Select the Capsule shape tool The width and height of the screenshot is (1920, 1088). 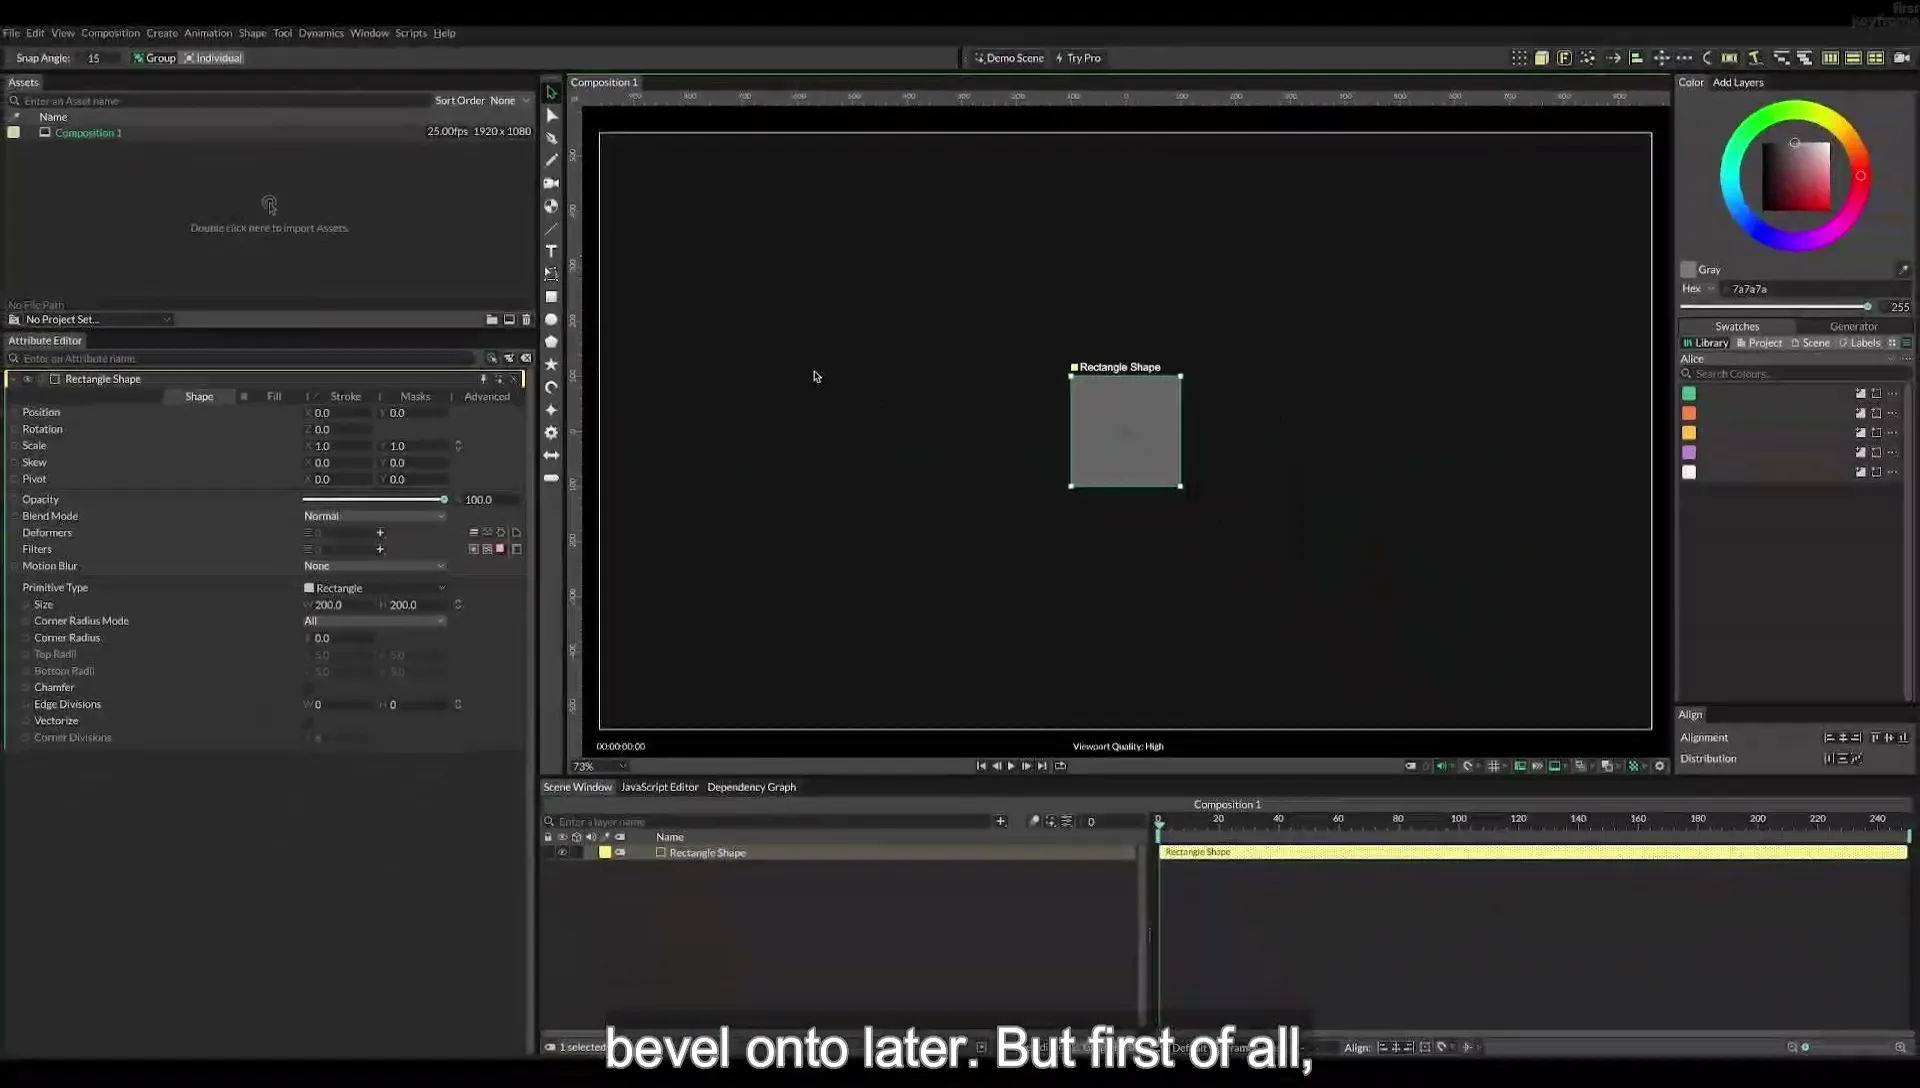coord(551,478)
